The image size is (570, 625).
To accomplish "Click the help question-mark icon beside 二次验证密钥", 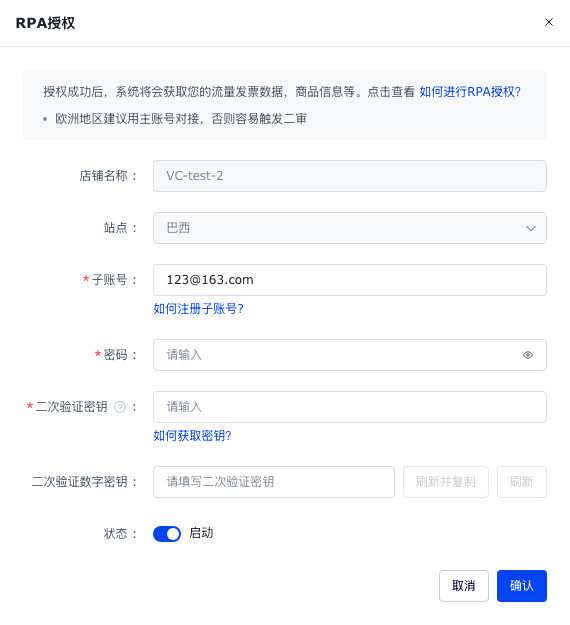I will 120,407.
